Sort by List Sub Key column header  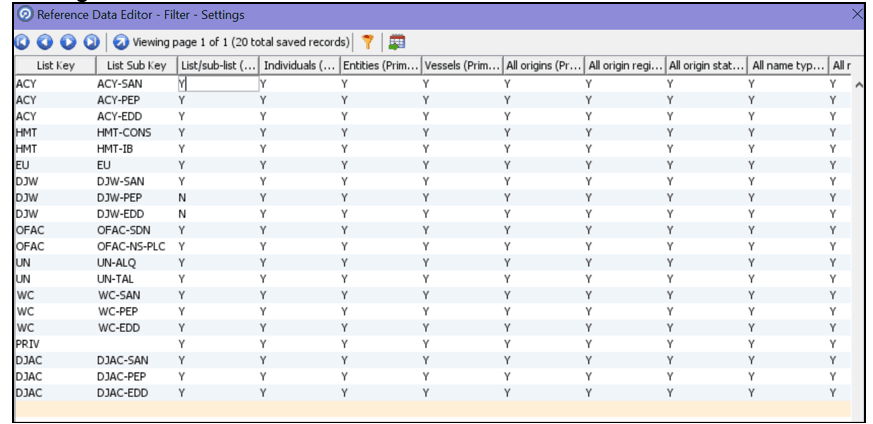tap(136, 66)
